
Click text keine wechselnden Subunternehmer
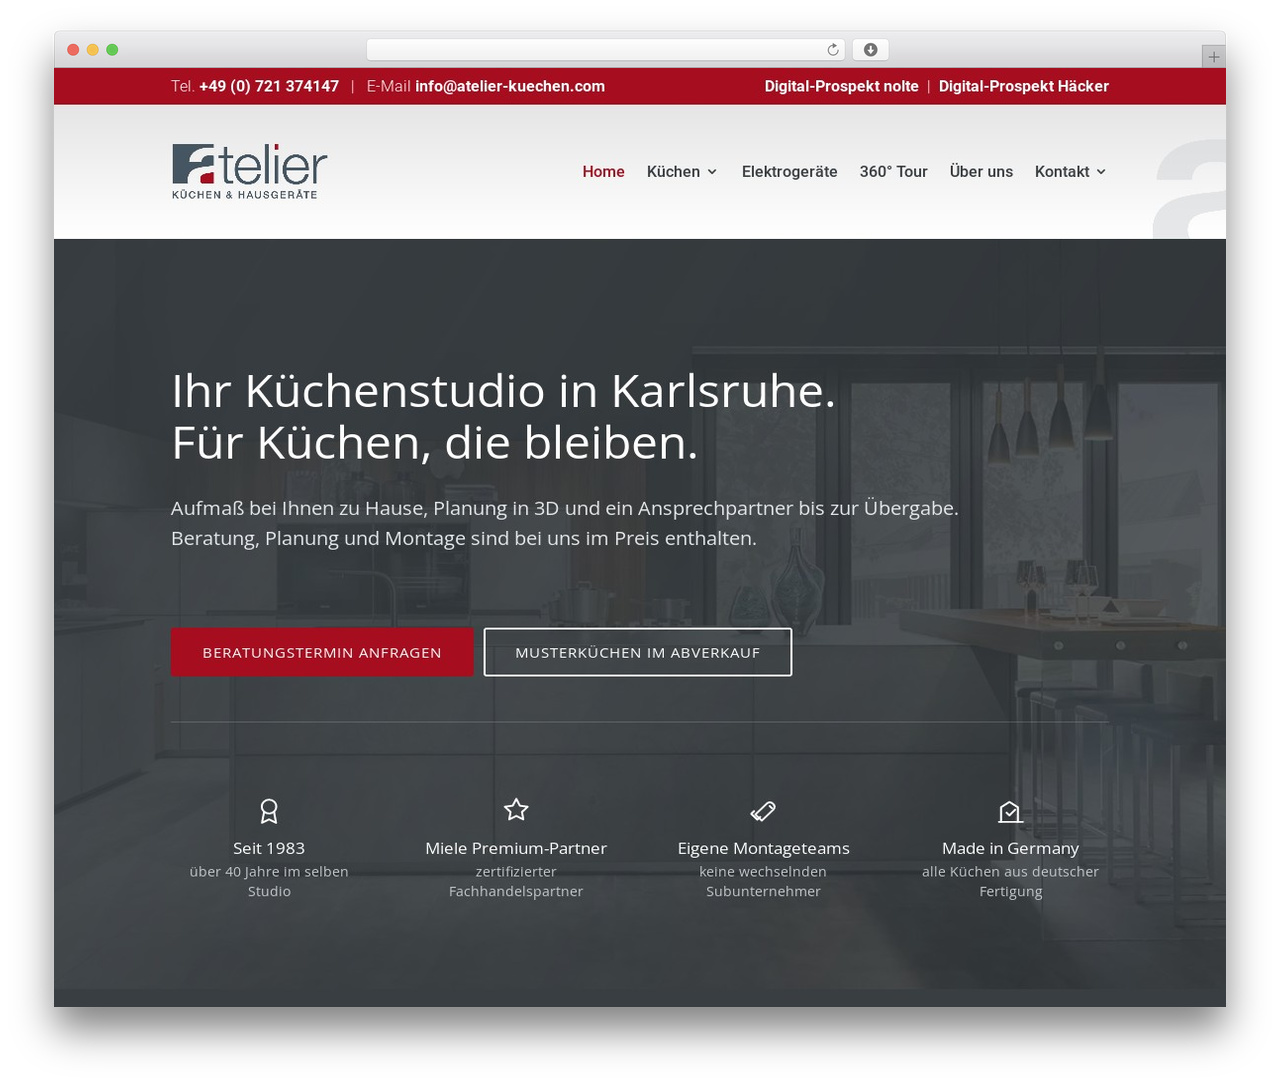tap(763, 881)
